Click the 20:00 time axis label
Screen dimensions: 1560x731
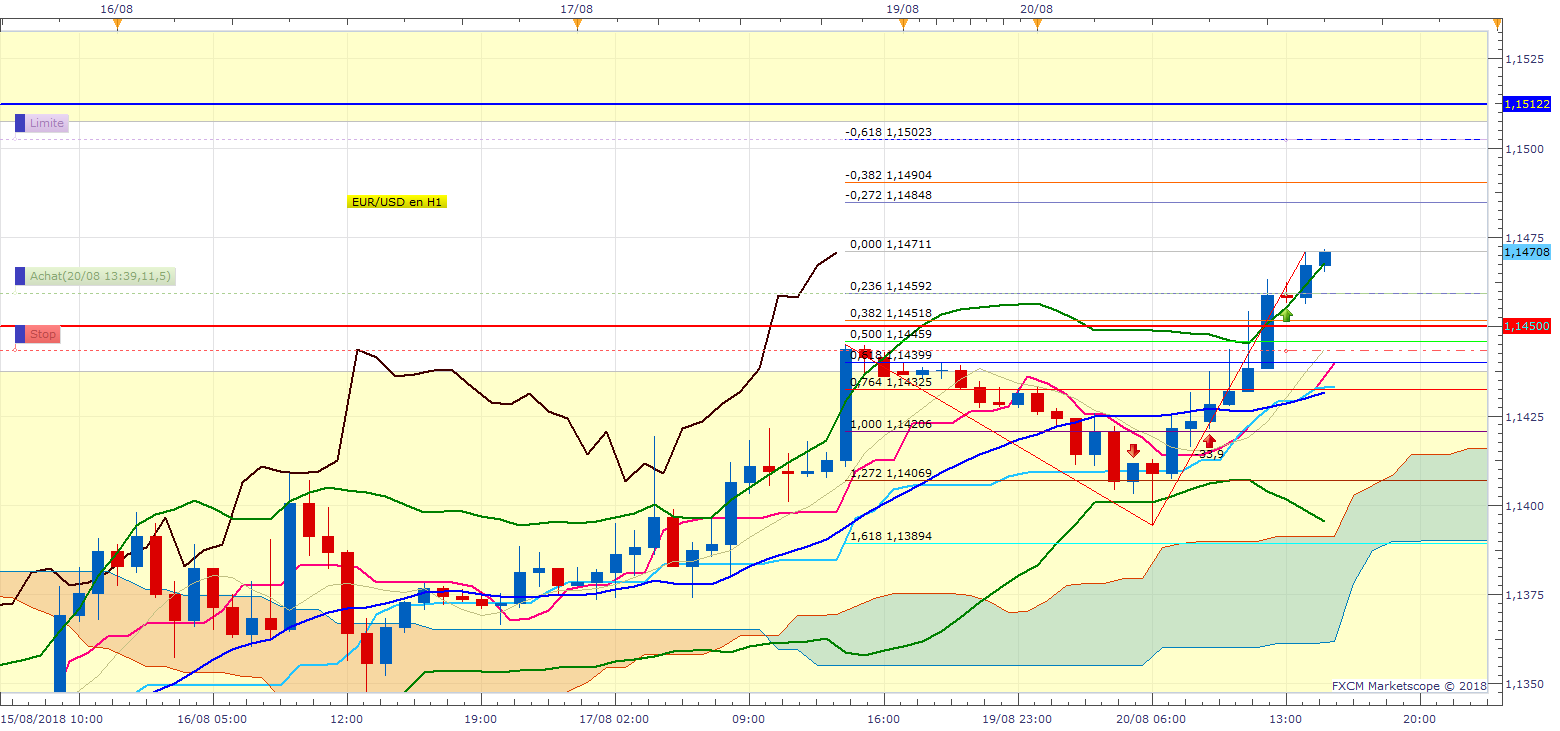tap(1419, 718)
